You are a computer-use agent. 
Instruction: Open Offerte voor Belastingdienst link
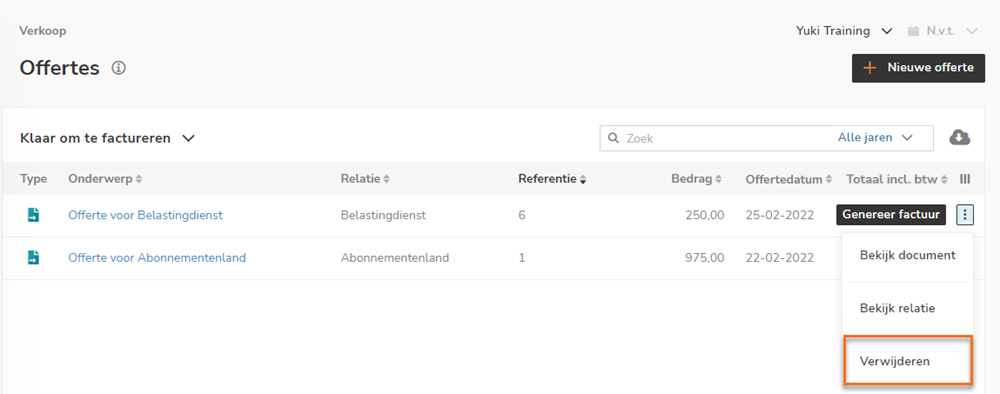[145, 215]
